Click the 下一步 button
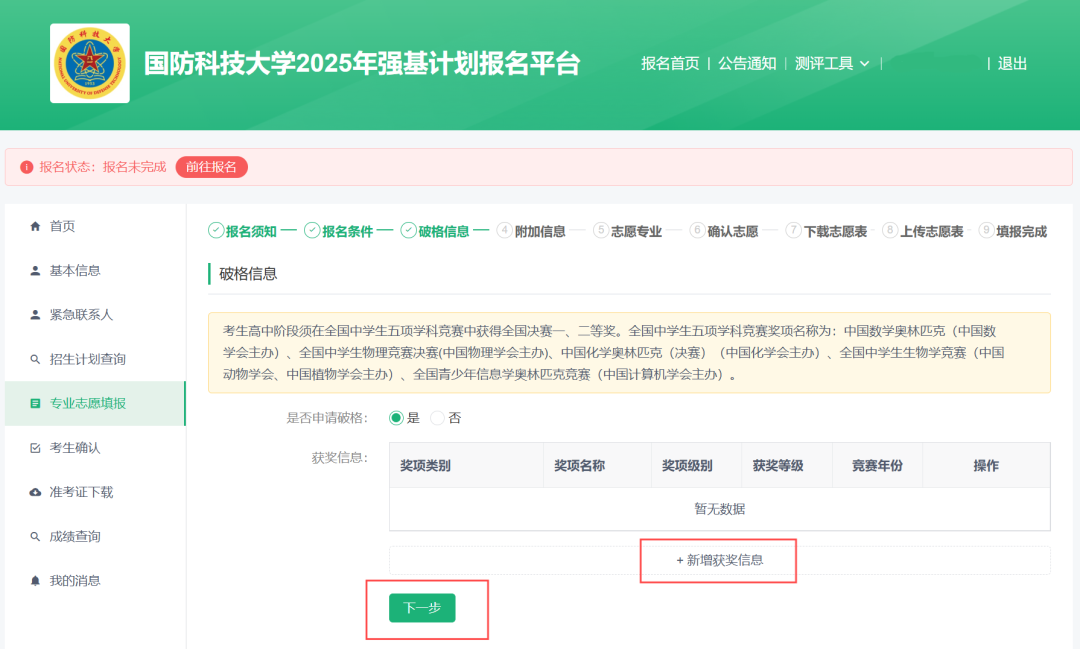The width and height of the screenshot is (1080, 649). click(x=422, y=608)
